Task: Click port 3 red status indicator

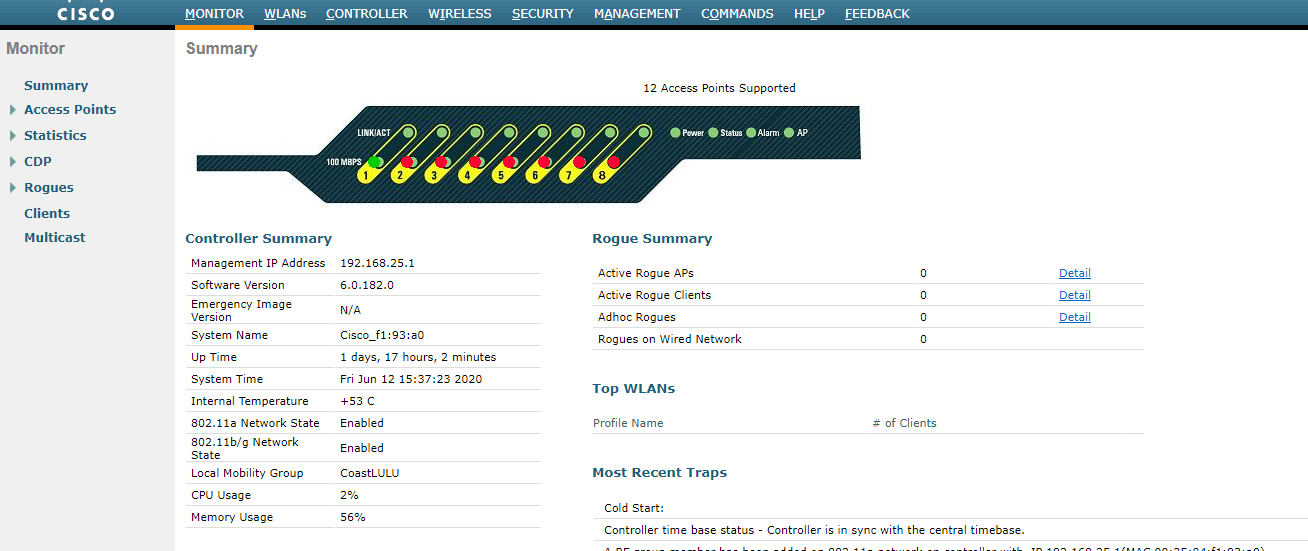Action: [442, 162]
